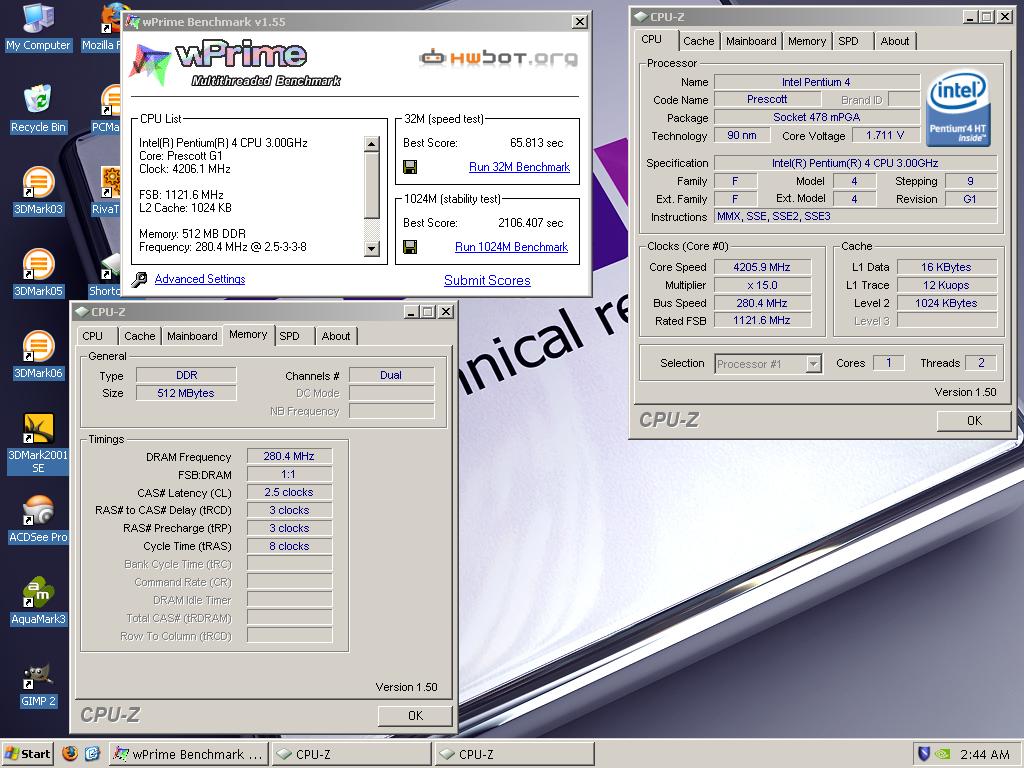Image resolution: width=1024 pixels, height=768 pixels.
Task: Click the first CPU-Z taskbar button
Action: [x=351, y=754]
